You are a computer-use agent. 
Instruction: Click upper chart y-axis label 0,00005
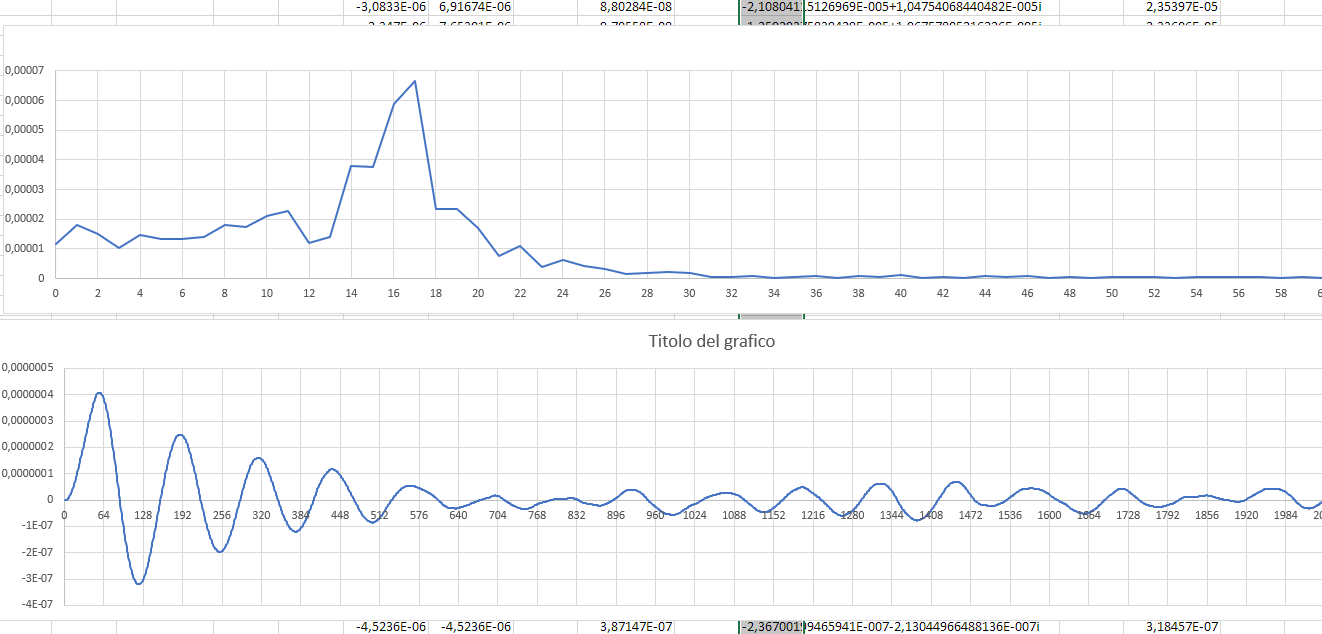pyautogui.click(x=24, y=130)
